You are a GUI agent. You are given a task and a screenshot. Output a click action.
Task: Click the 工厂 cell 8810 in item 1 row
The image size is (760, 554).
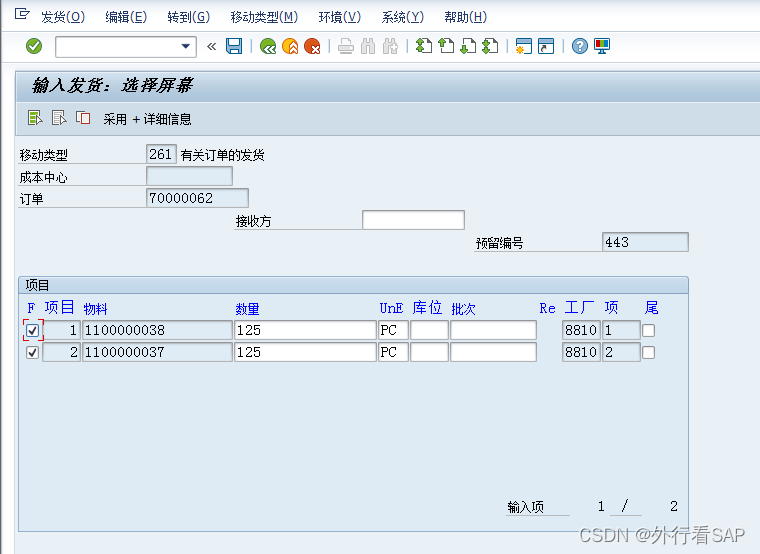582,330
